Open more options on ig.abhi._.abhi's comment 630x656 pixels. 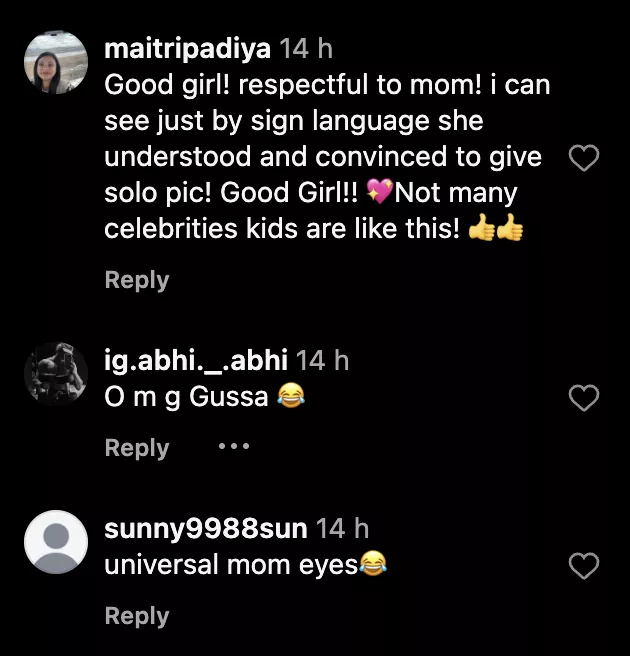click(233, 447)
